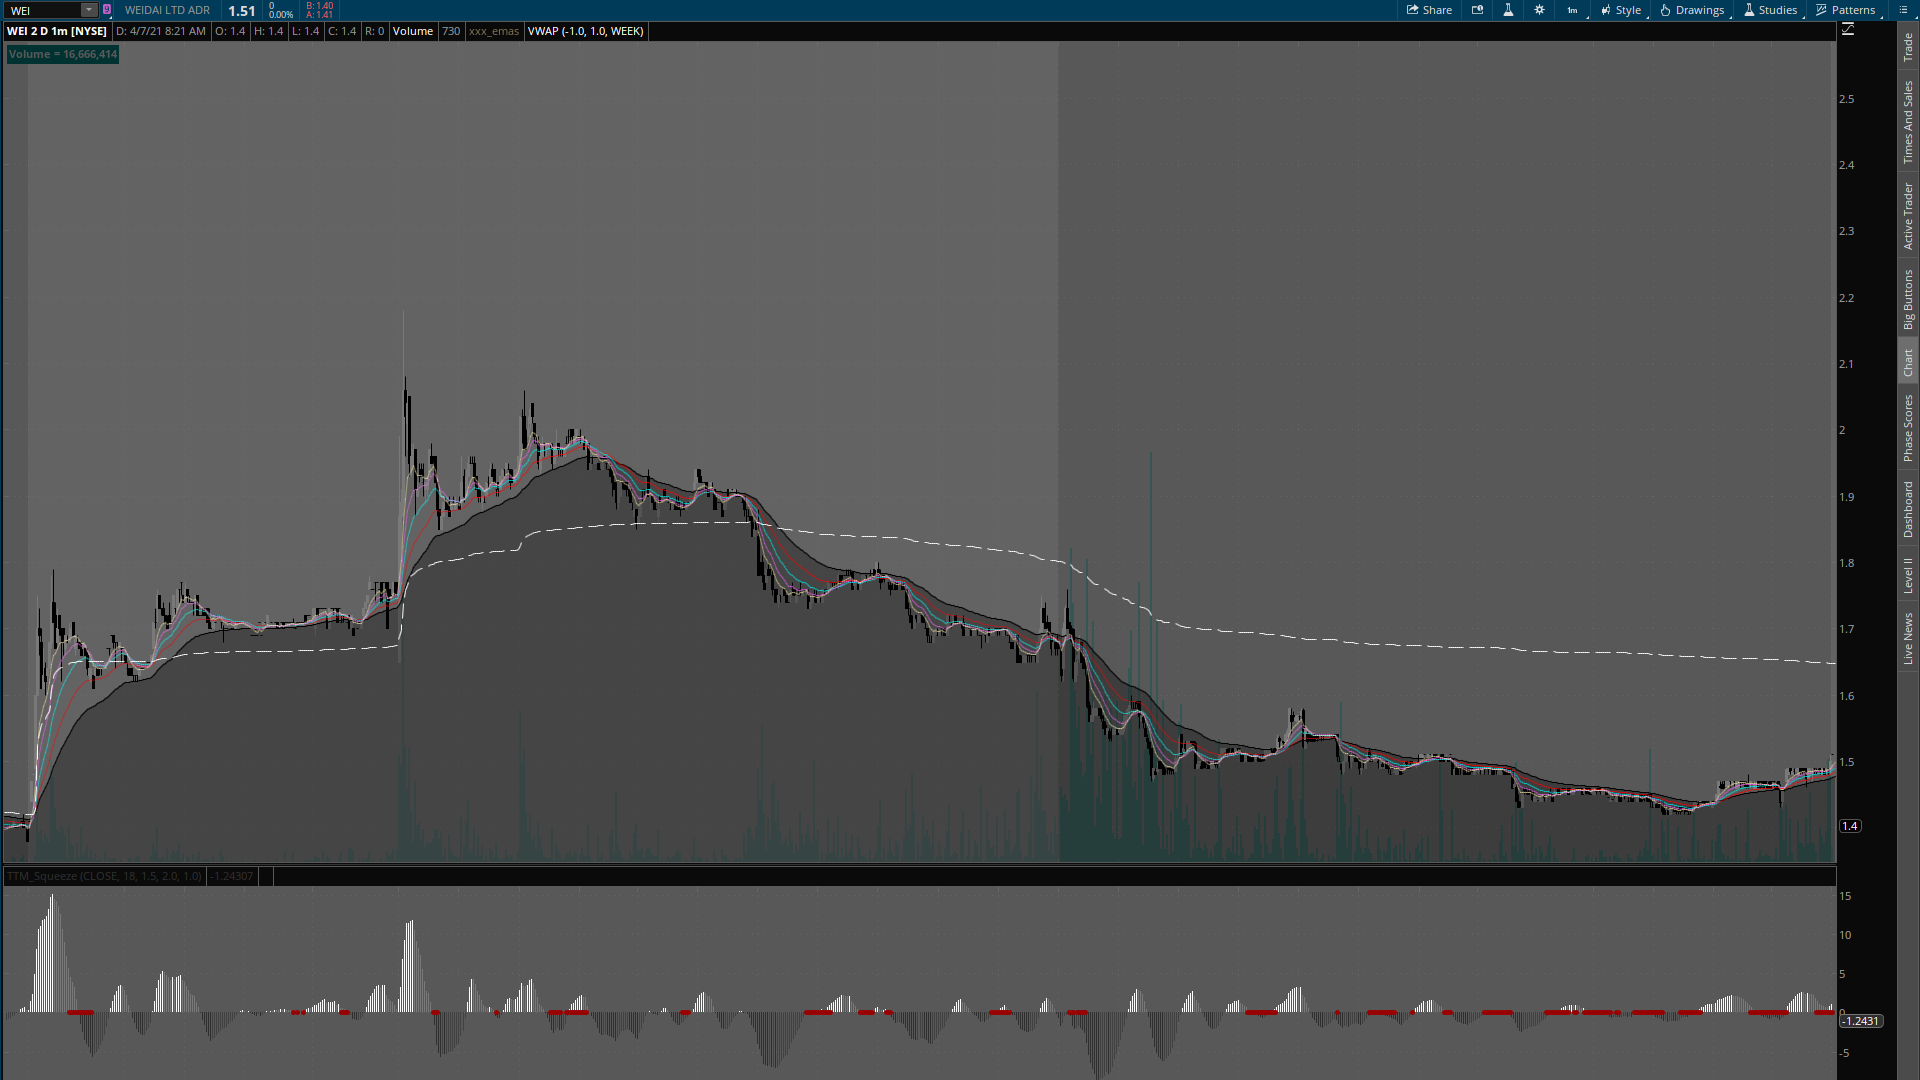The height and width of the screenshot is (1080, 1920).
Task: Click the symbol input field showing WEI
Action: pos(42,10)
